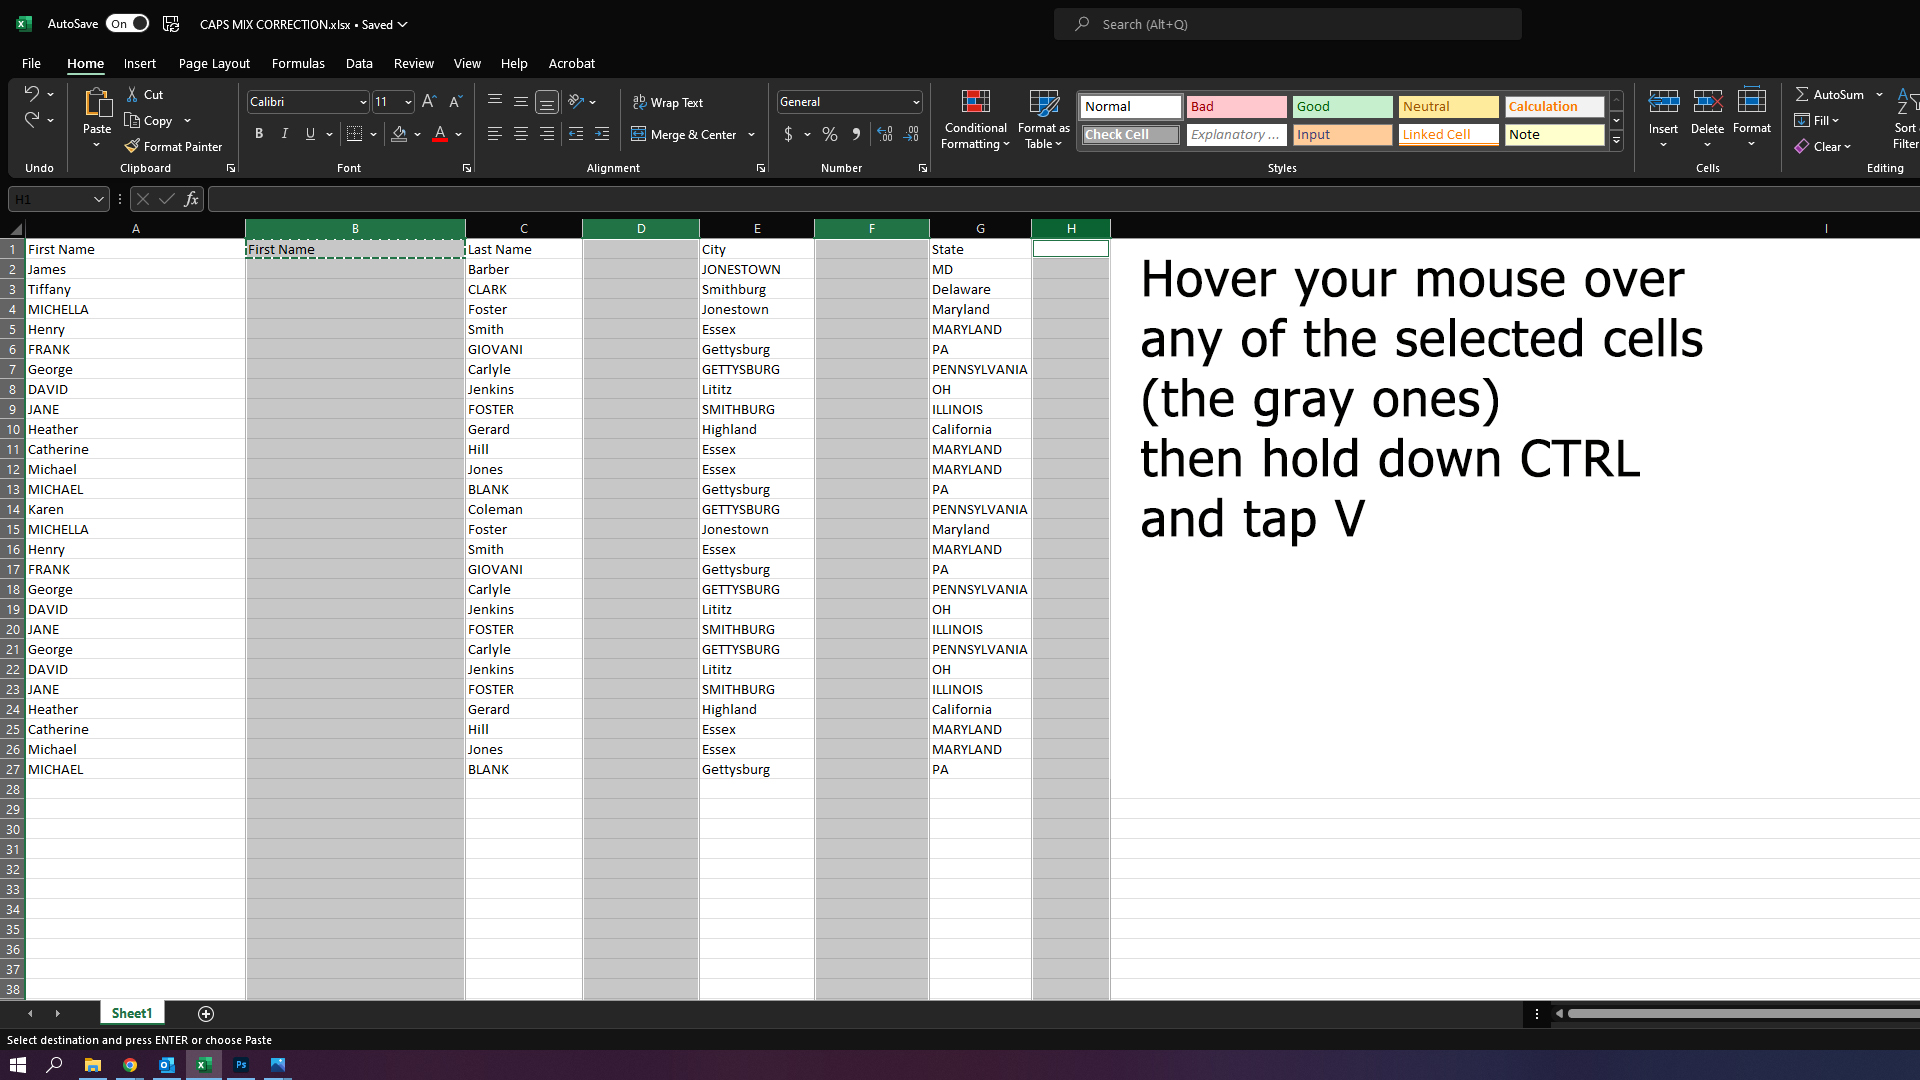This screenshot has height=1080, width=1920.
Task: Apply the Neutral yellow cell style
Action: (1449, 106)
